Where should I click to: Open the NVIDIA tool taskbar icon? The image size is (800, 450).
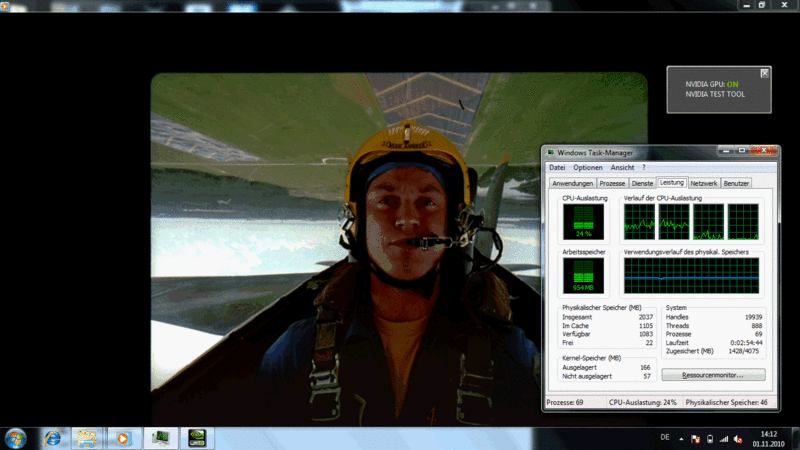pyautogui.click(x=197, y=438)
